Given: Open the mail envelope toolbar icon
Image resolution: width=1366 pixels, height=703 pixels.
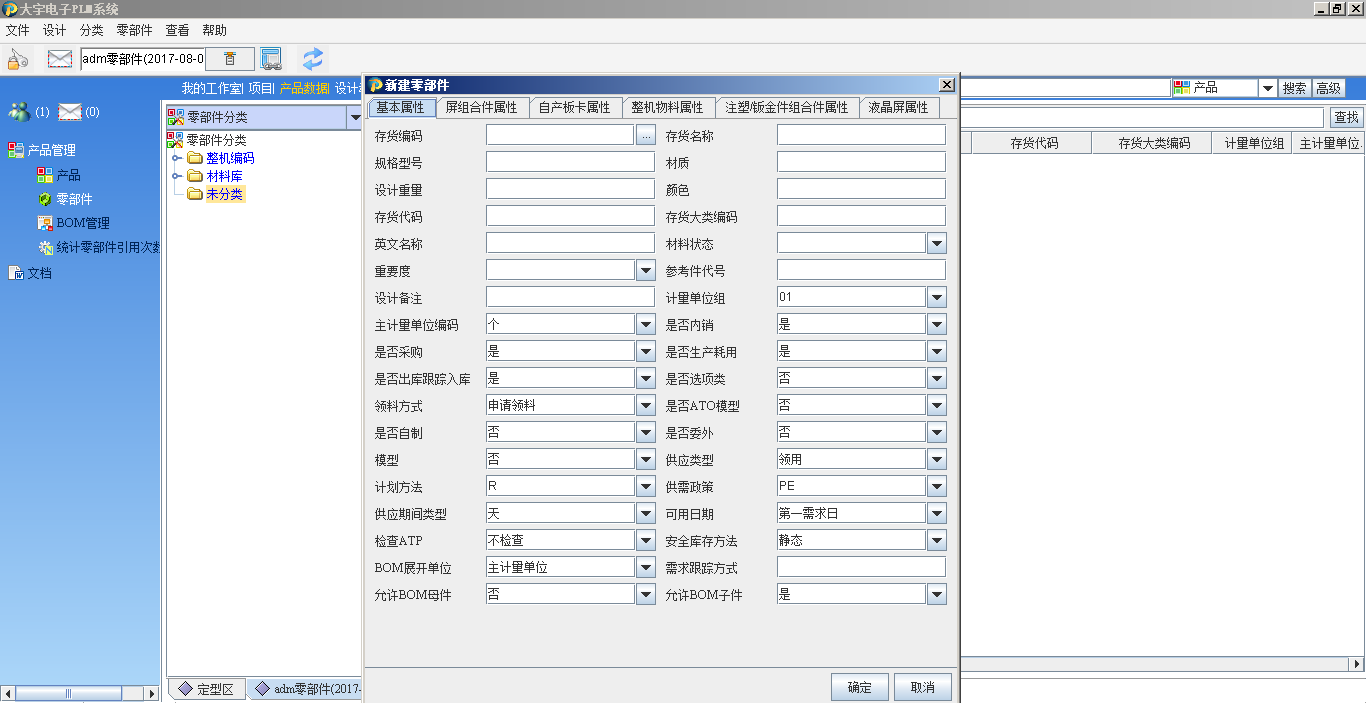Looking at the screenshot, I should 60,59.
